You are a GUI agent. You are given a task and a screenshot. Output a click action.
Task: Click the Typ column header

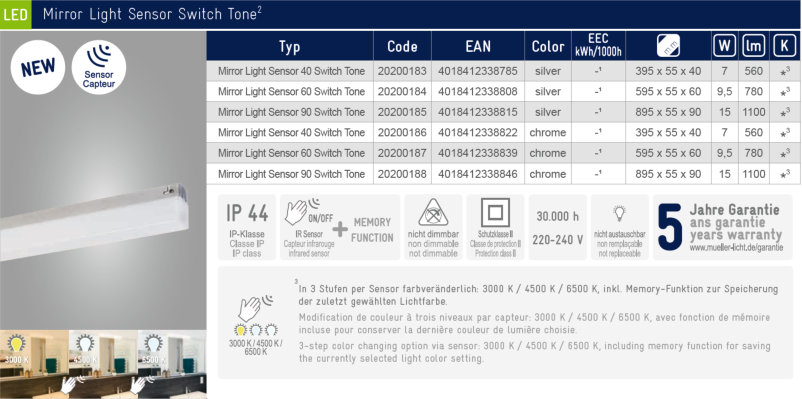click(289, 47)
